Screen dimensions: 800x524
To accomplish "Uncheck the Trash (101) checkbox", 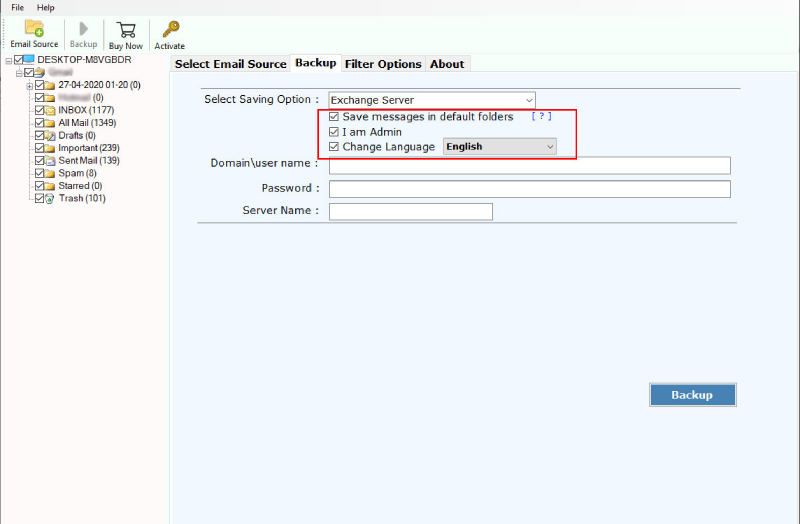I will coord(39,198).
